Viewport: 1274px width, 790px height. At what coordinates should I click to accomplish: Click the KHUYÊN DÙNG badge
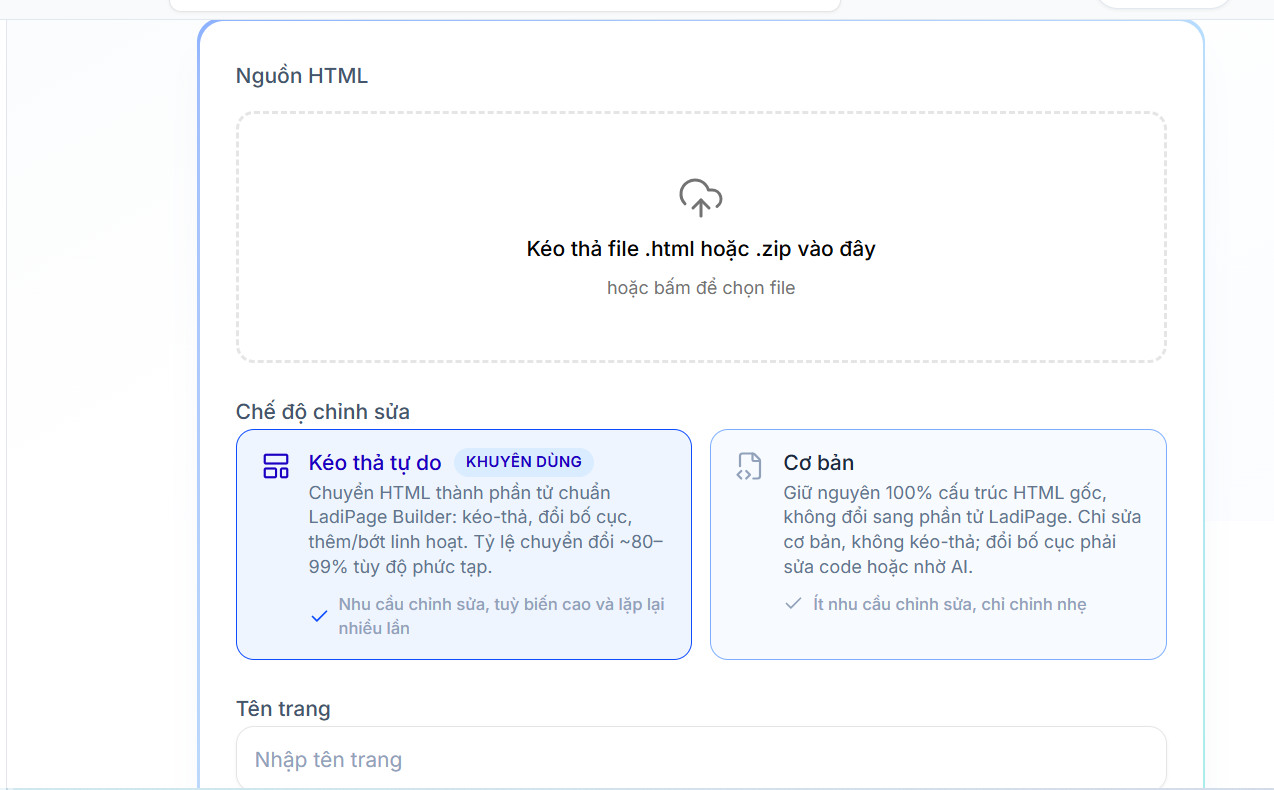(x=524, y=462)
